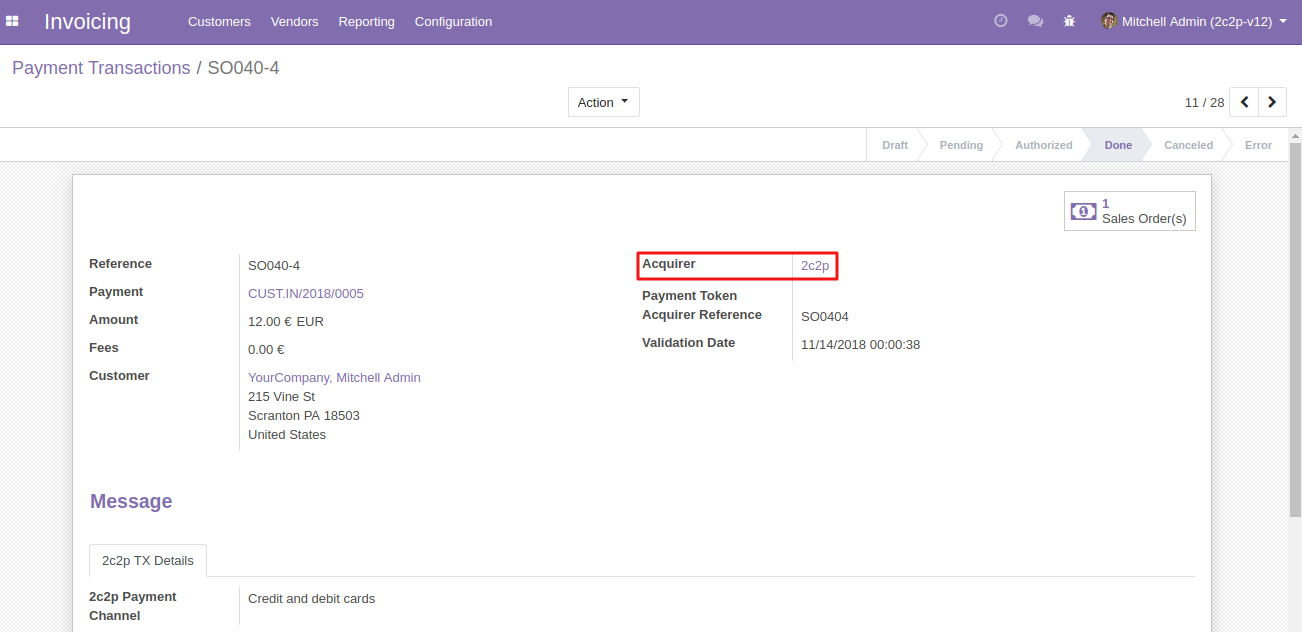The width and height of the screenshot is (1302, 632).
Task: Click address line 215 Vine St
Action: (281, 396)
